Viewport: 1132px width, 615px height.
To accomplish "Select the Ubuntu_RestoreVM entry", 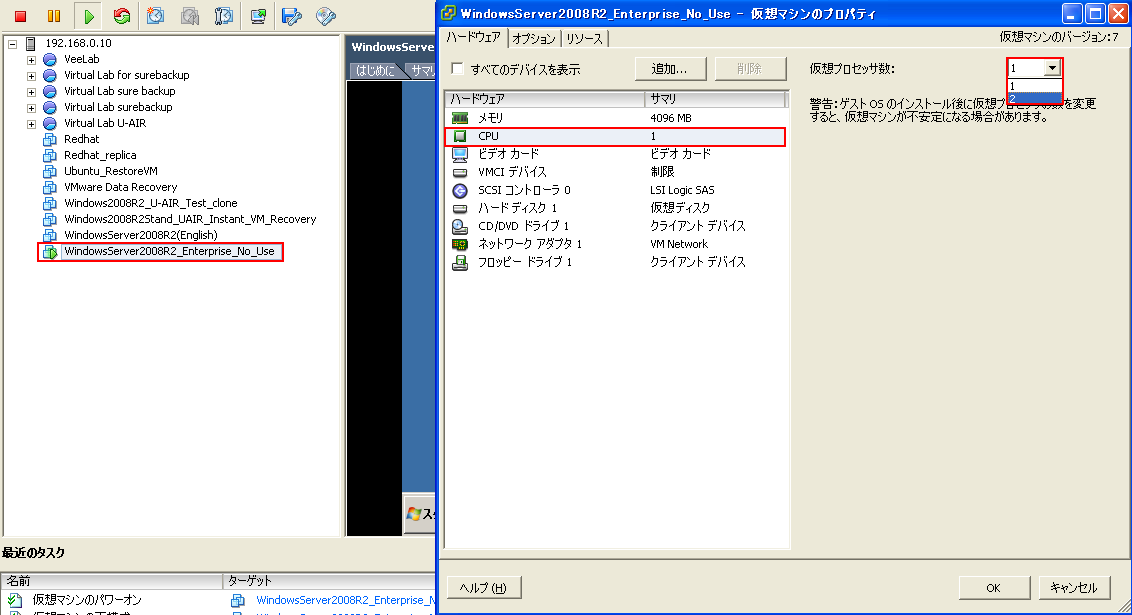I will pyautogui.click(x=110, y=171).
